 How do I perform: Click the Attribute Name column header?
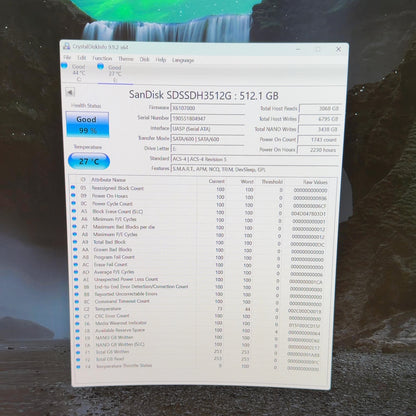coord(108,180)
